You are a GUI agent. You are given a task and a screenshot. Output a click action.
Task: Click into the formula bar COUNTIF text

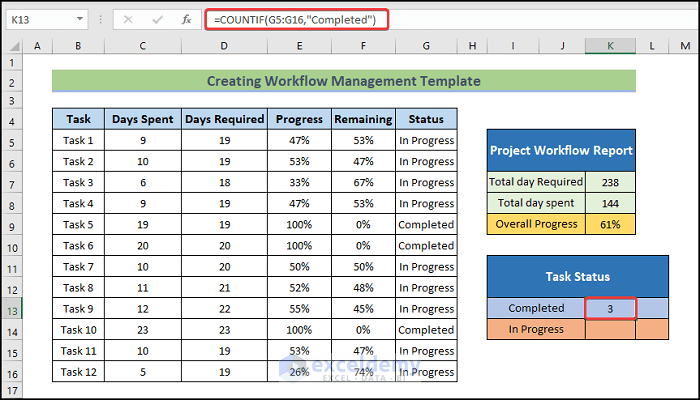[x=295, y=20]
